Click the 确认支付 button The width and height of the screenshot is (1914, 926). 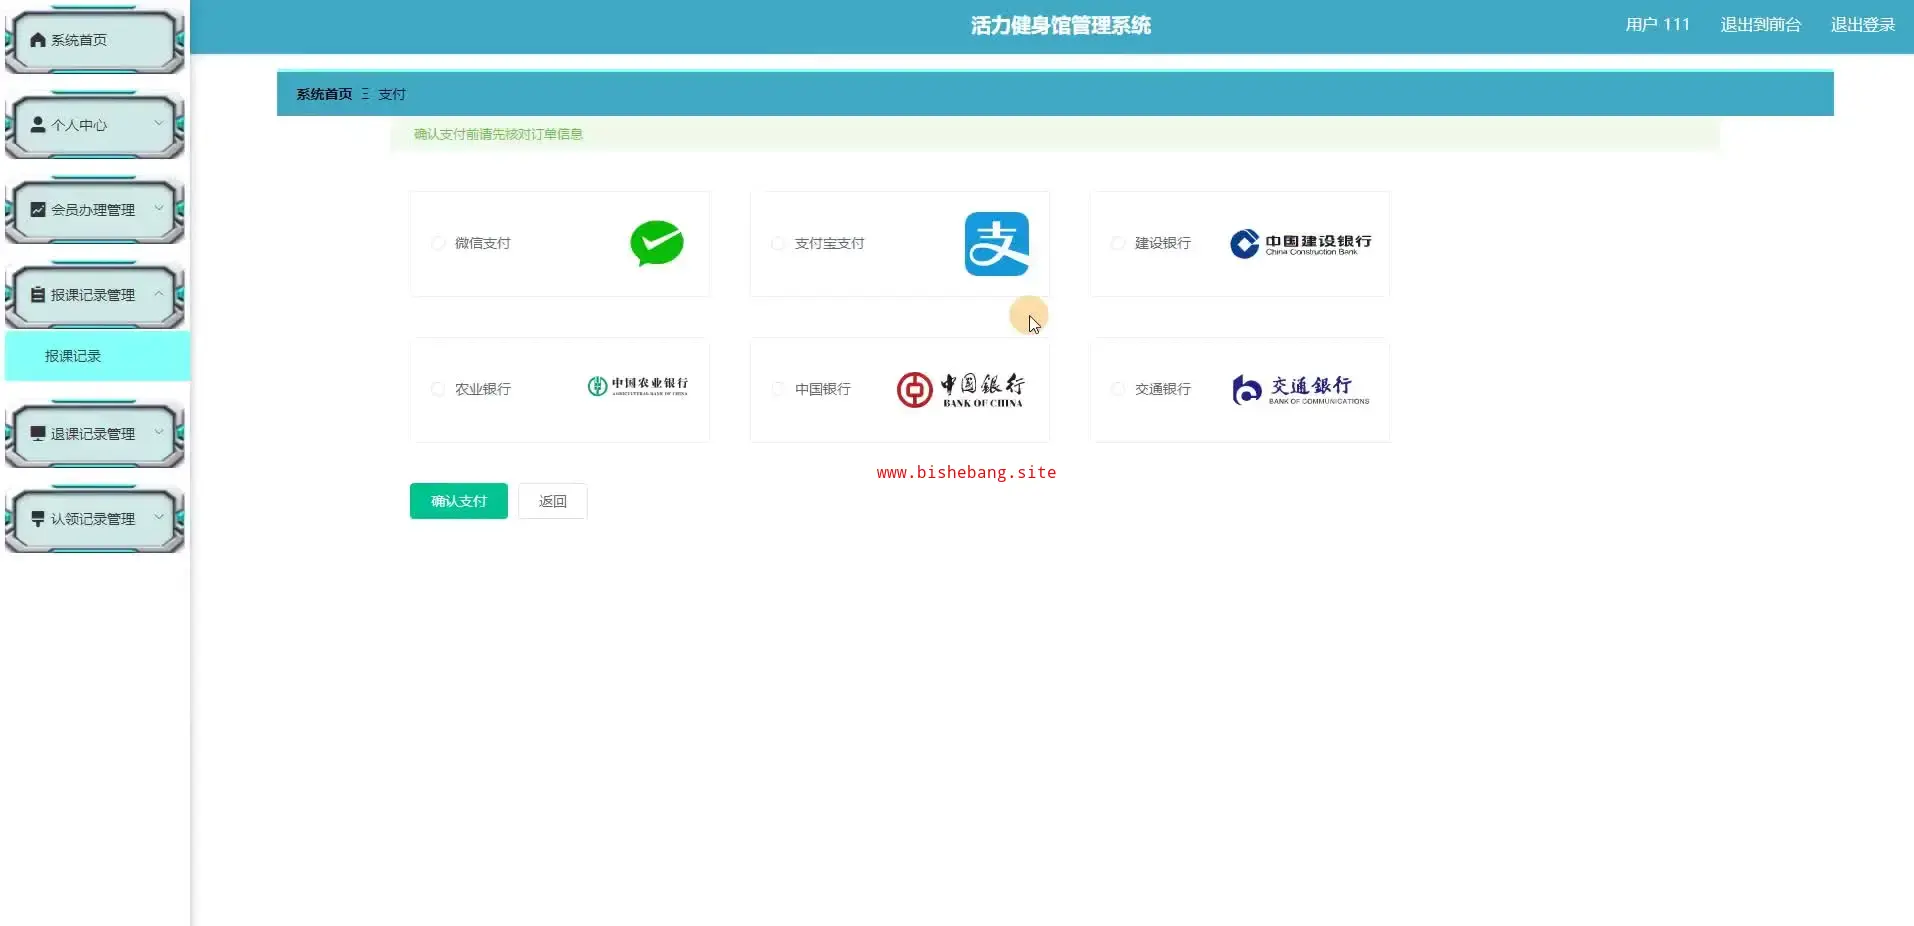(459, 501)
